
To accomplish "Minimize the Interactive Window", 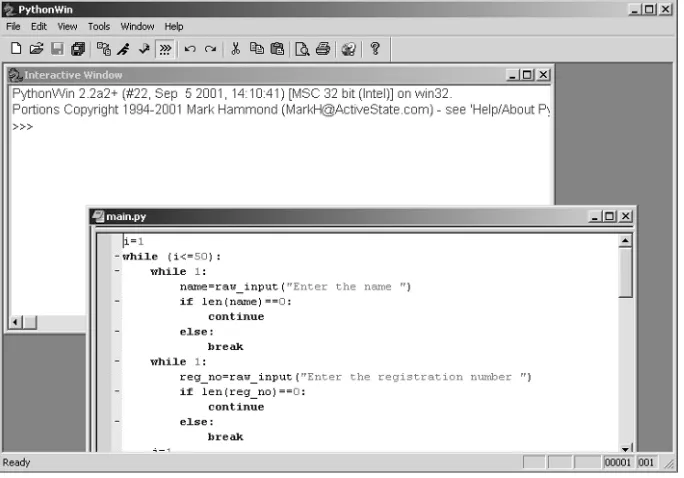I will [x=513, y=75].
